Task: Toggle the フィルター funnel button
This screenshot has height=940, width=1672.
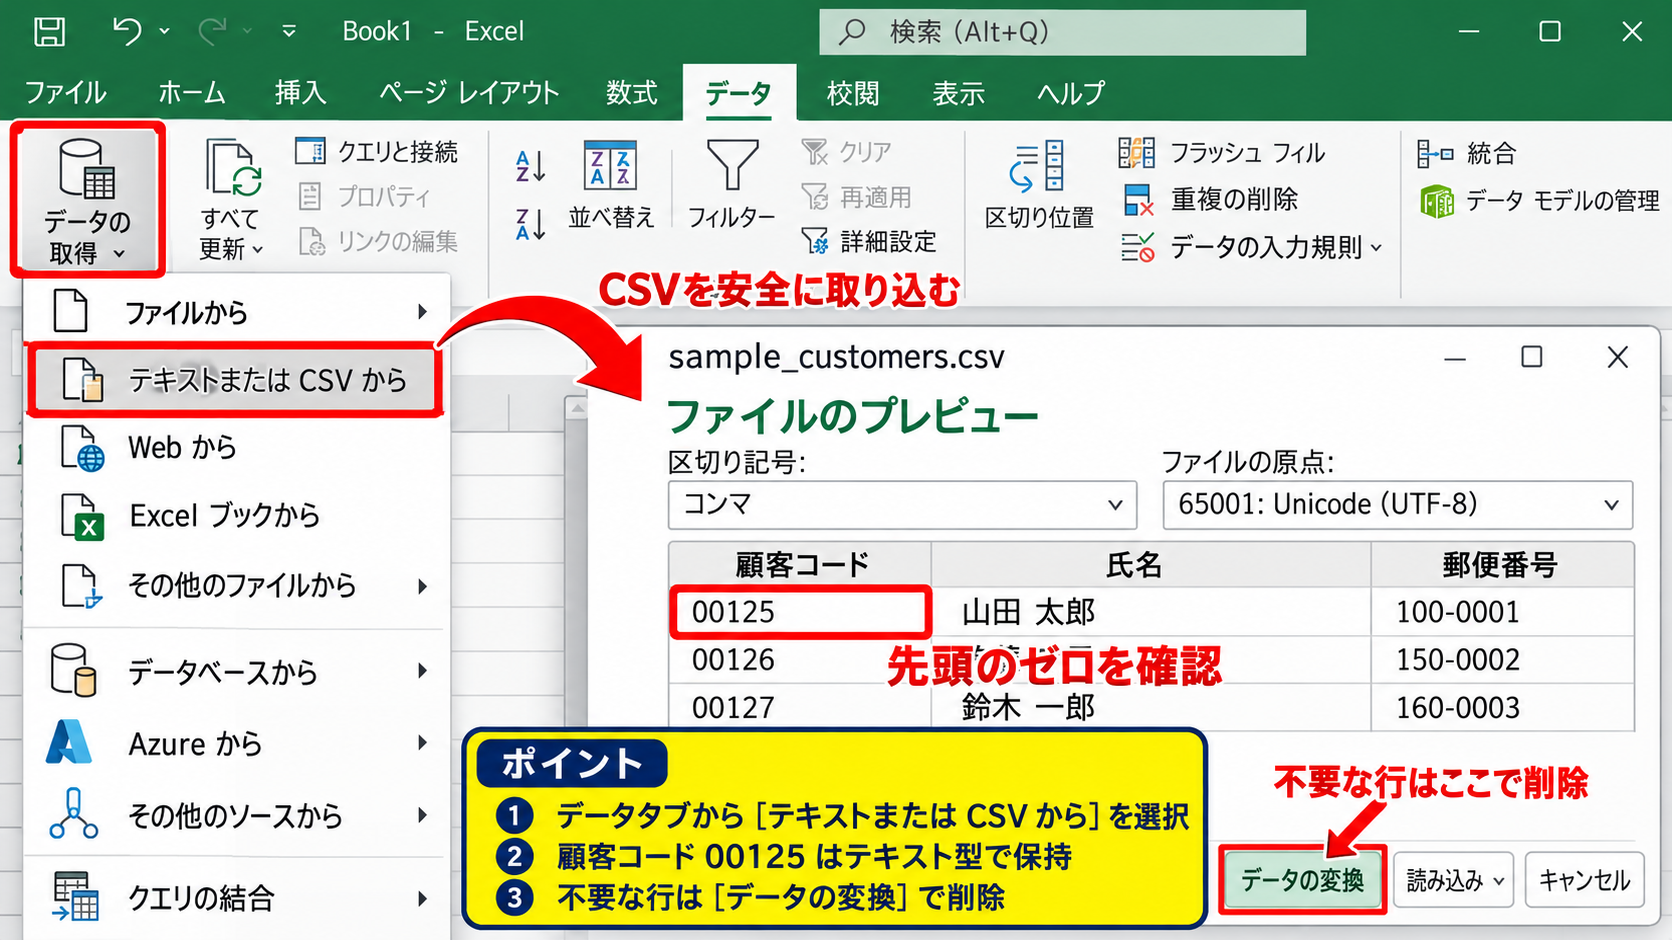Action: 732,185
